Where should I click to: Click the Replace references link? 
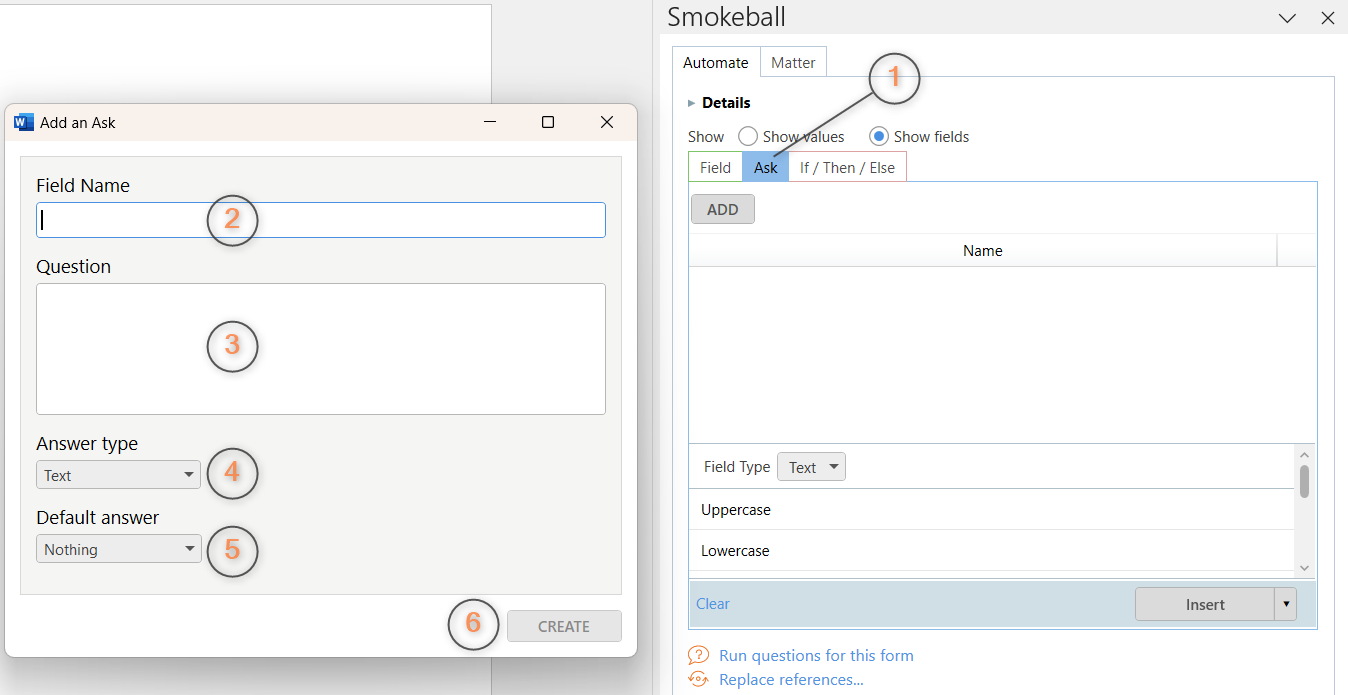pos(791,680)
